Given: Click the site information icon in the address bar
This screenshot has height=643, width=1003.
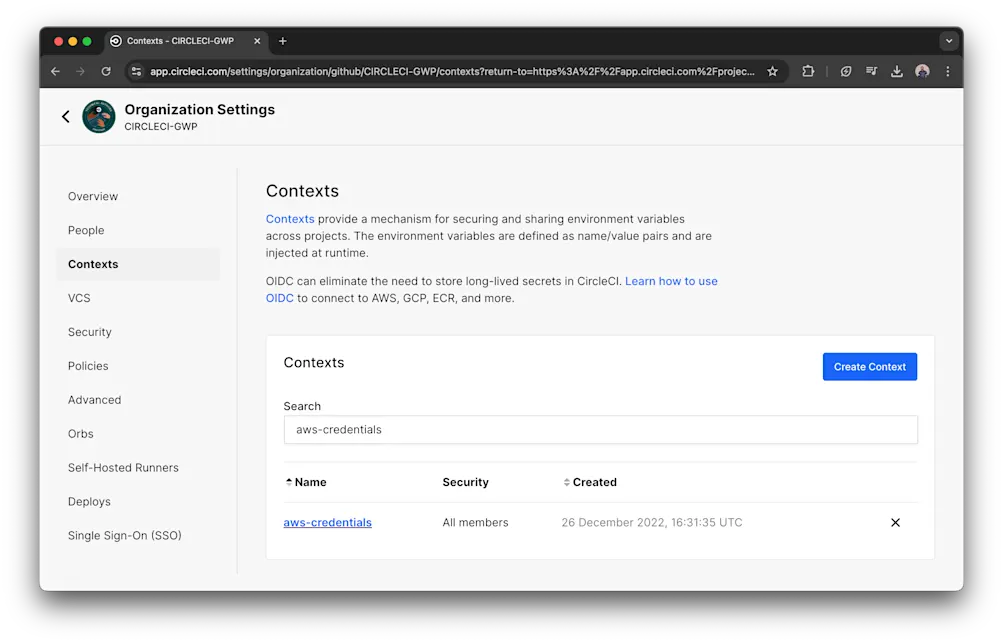Looking at the screenshot, I should (x=136, y=72).
